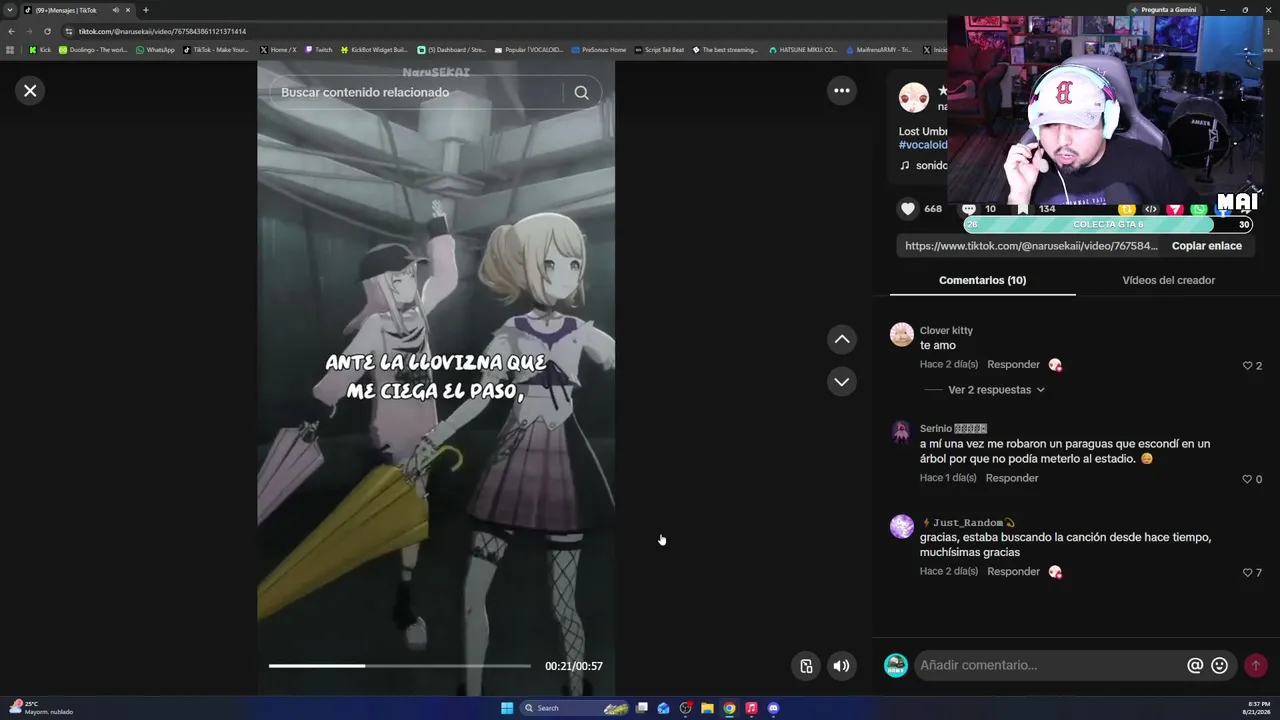1280x720 pixels.
Task: Mute the TikTok tab via its audio icon
Action: (115, 10)
